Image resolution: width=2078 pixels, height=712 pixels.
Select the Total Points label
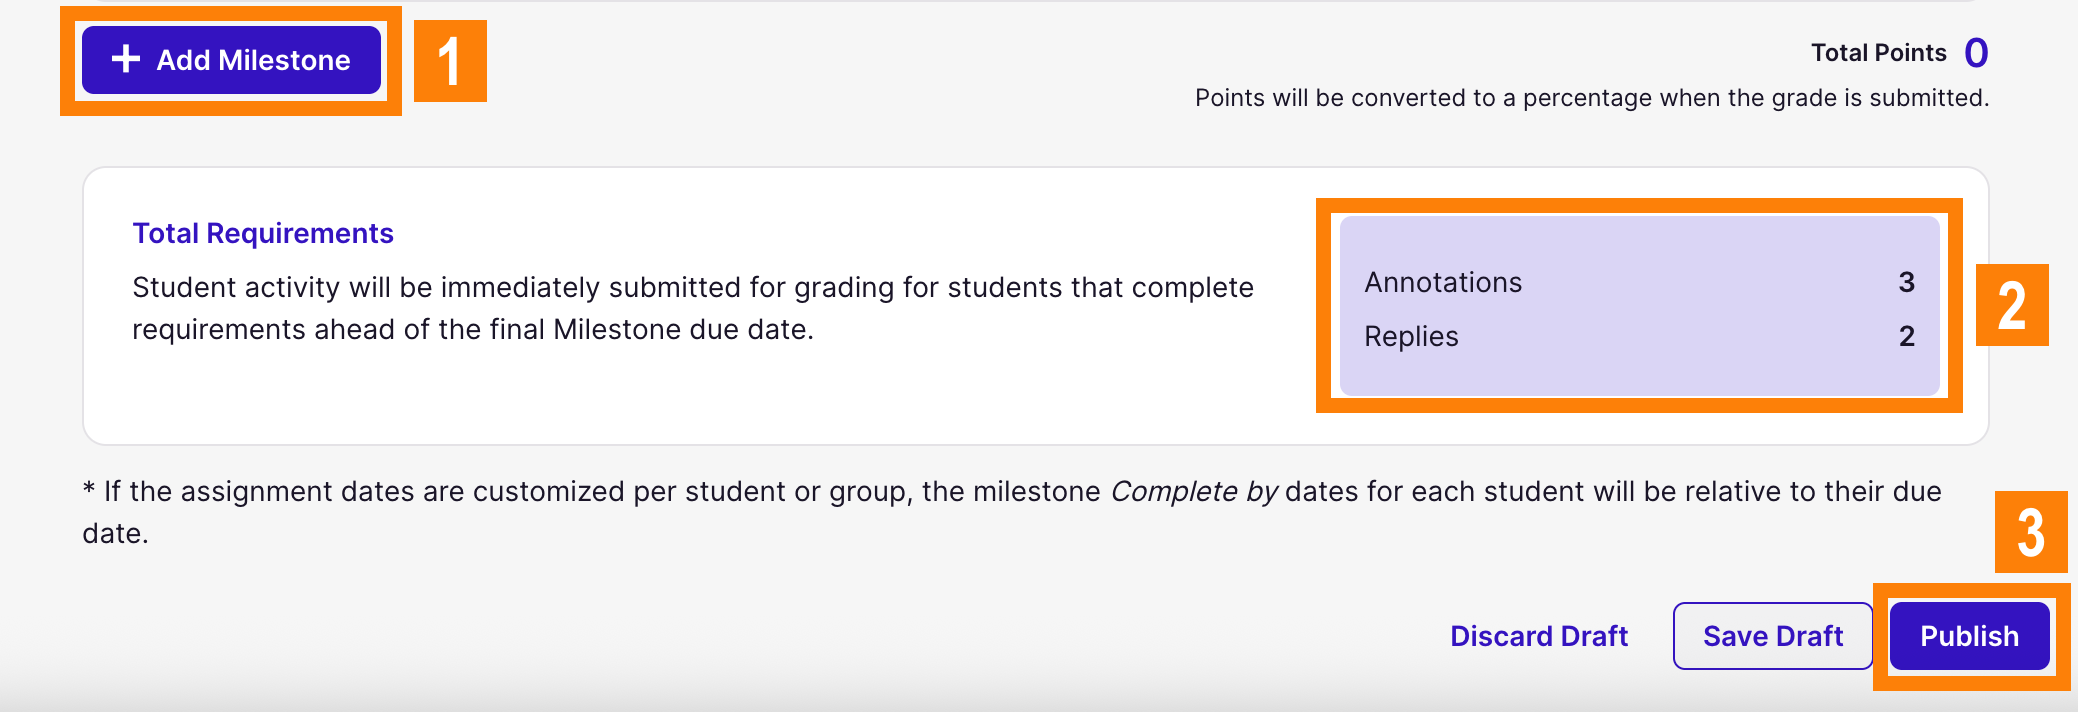point(1877,53)
